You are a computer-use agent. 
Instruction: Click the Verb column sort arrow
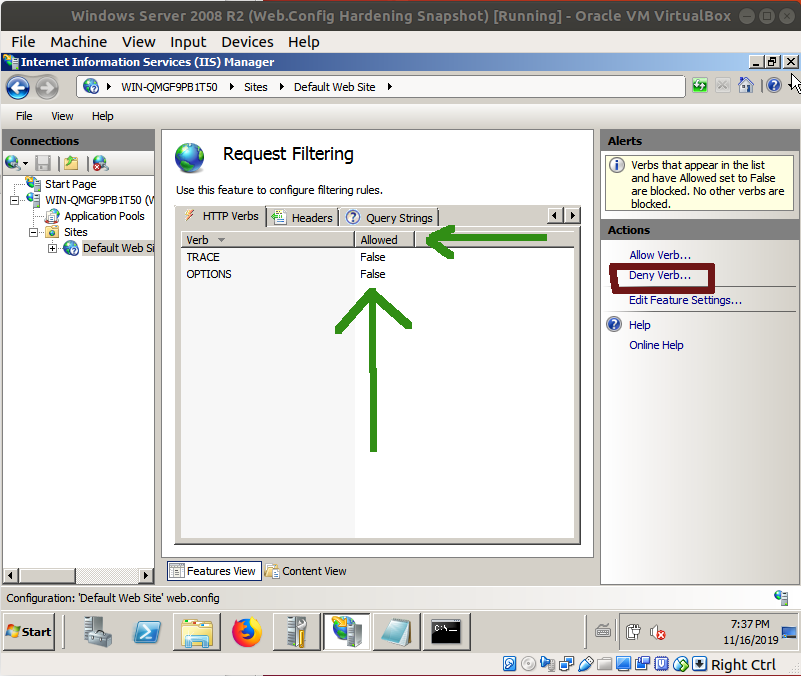tap(221, 240)
